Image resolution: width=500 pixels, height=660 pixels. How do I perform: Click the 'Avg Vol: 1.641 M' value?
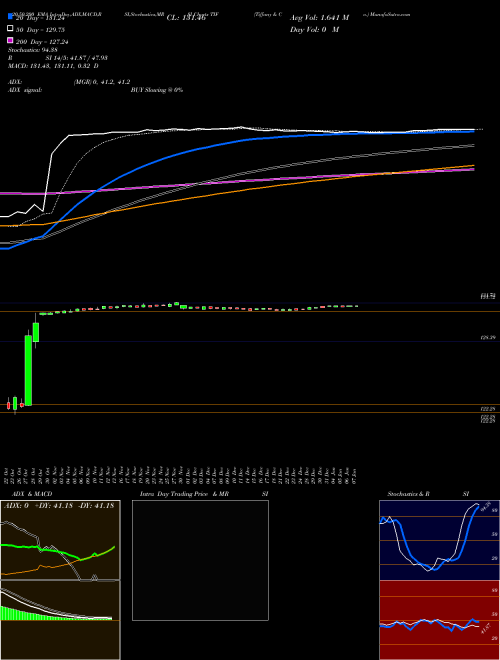click(319, 18)
